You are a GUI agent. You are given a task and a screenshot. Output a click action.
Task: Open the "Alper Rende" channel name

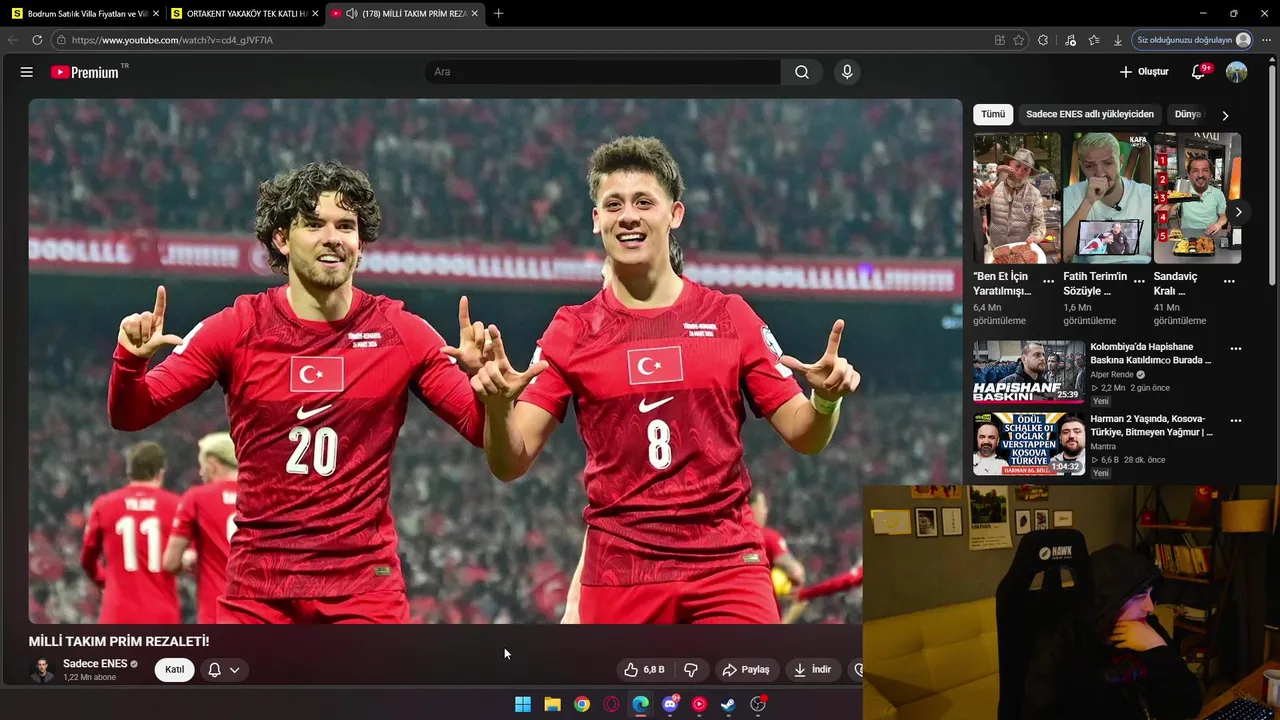pyautogui.click(x=1111, y=375)
